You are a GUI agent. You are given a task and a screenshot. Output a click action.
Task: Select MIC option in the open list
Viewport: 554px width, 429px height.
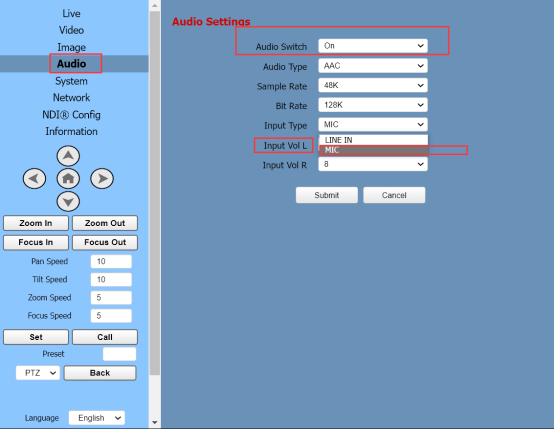373,150
